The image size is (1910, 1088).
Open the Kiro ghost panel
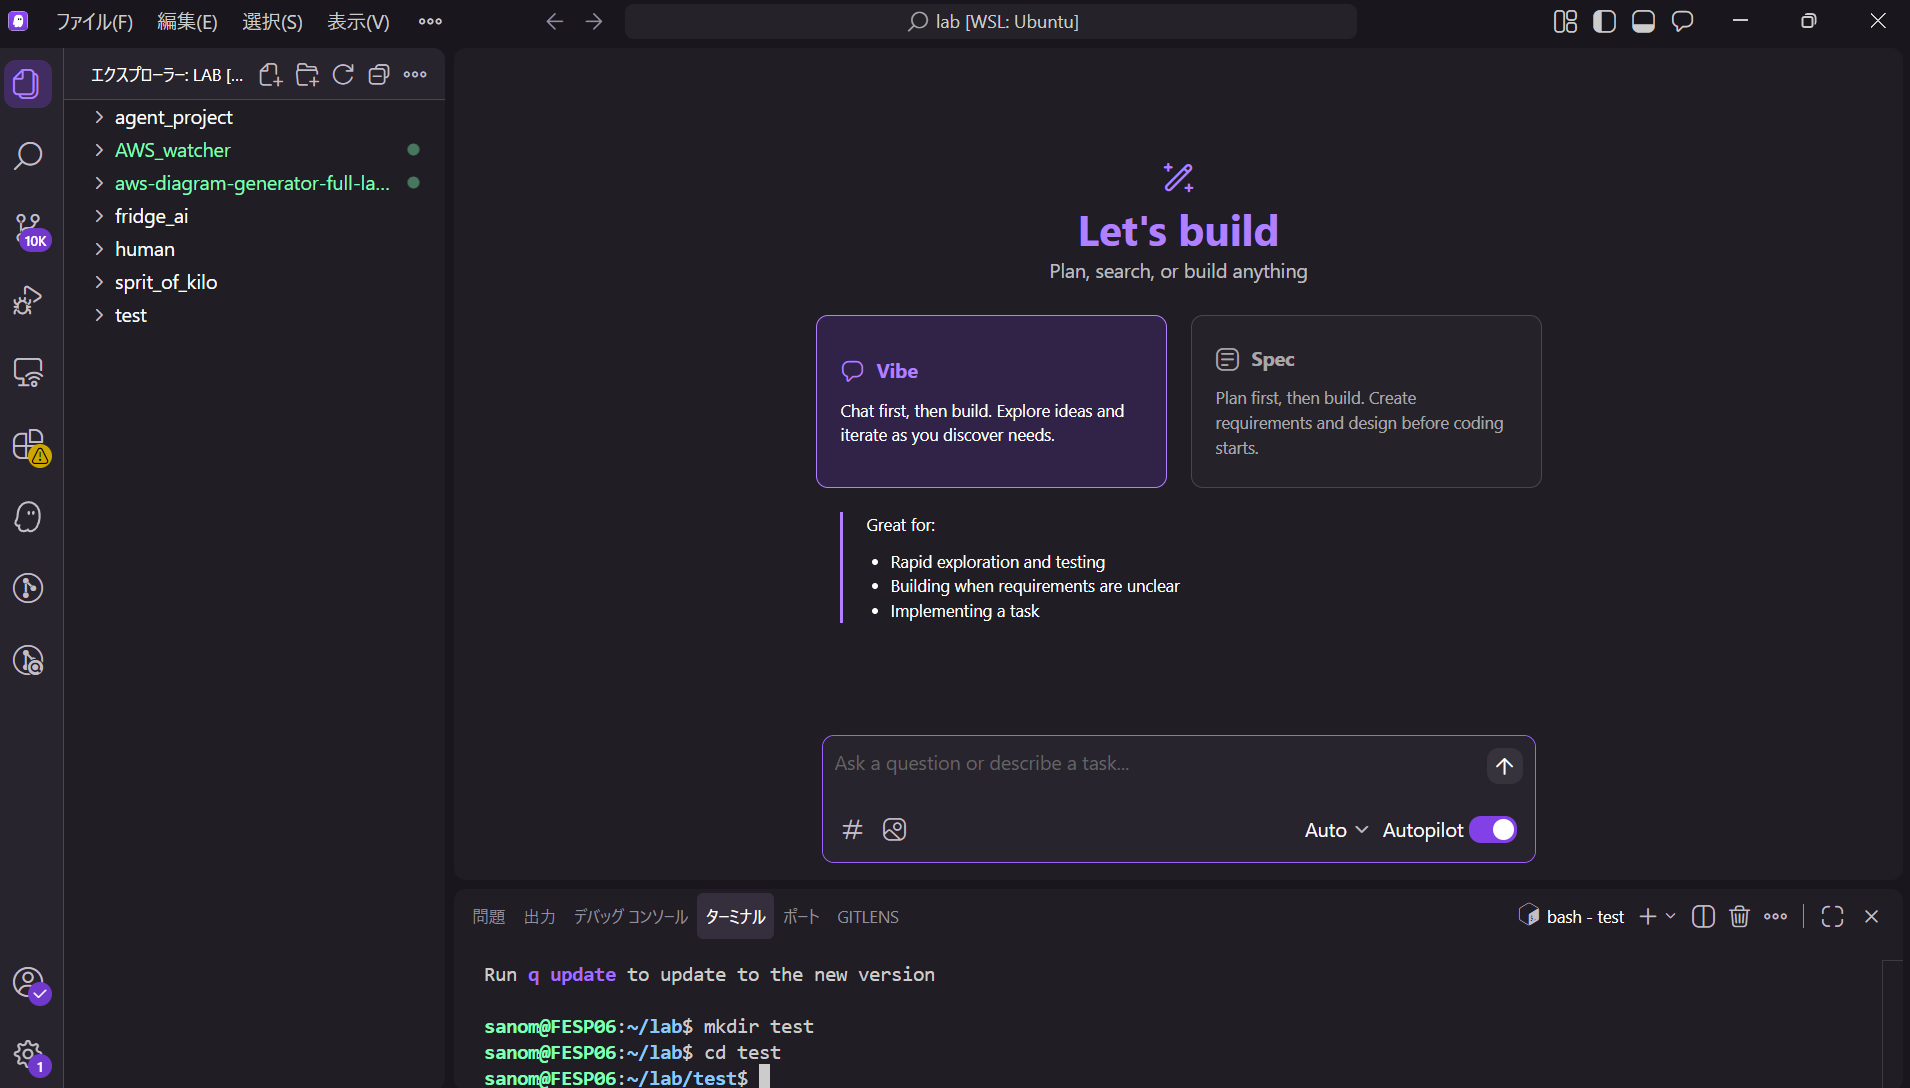tap(28, 516)
